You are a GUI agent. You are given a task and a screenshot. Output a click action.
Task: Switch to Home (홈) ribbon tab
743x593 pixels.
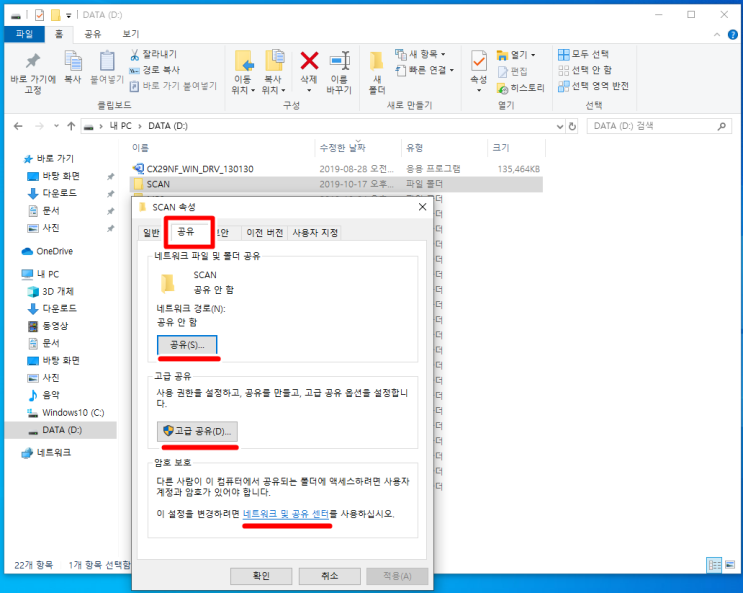tap(59, 34)
